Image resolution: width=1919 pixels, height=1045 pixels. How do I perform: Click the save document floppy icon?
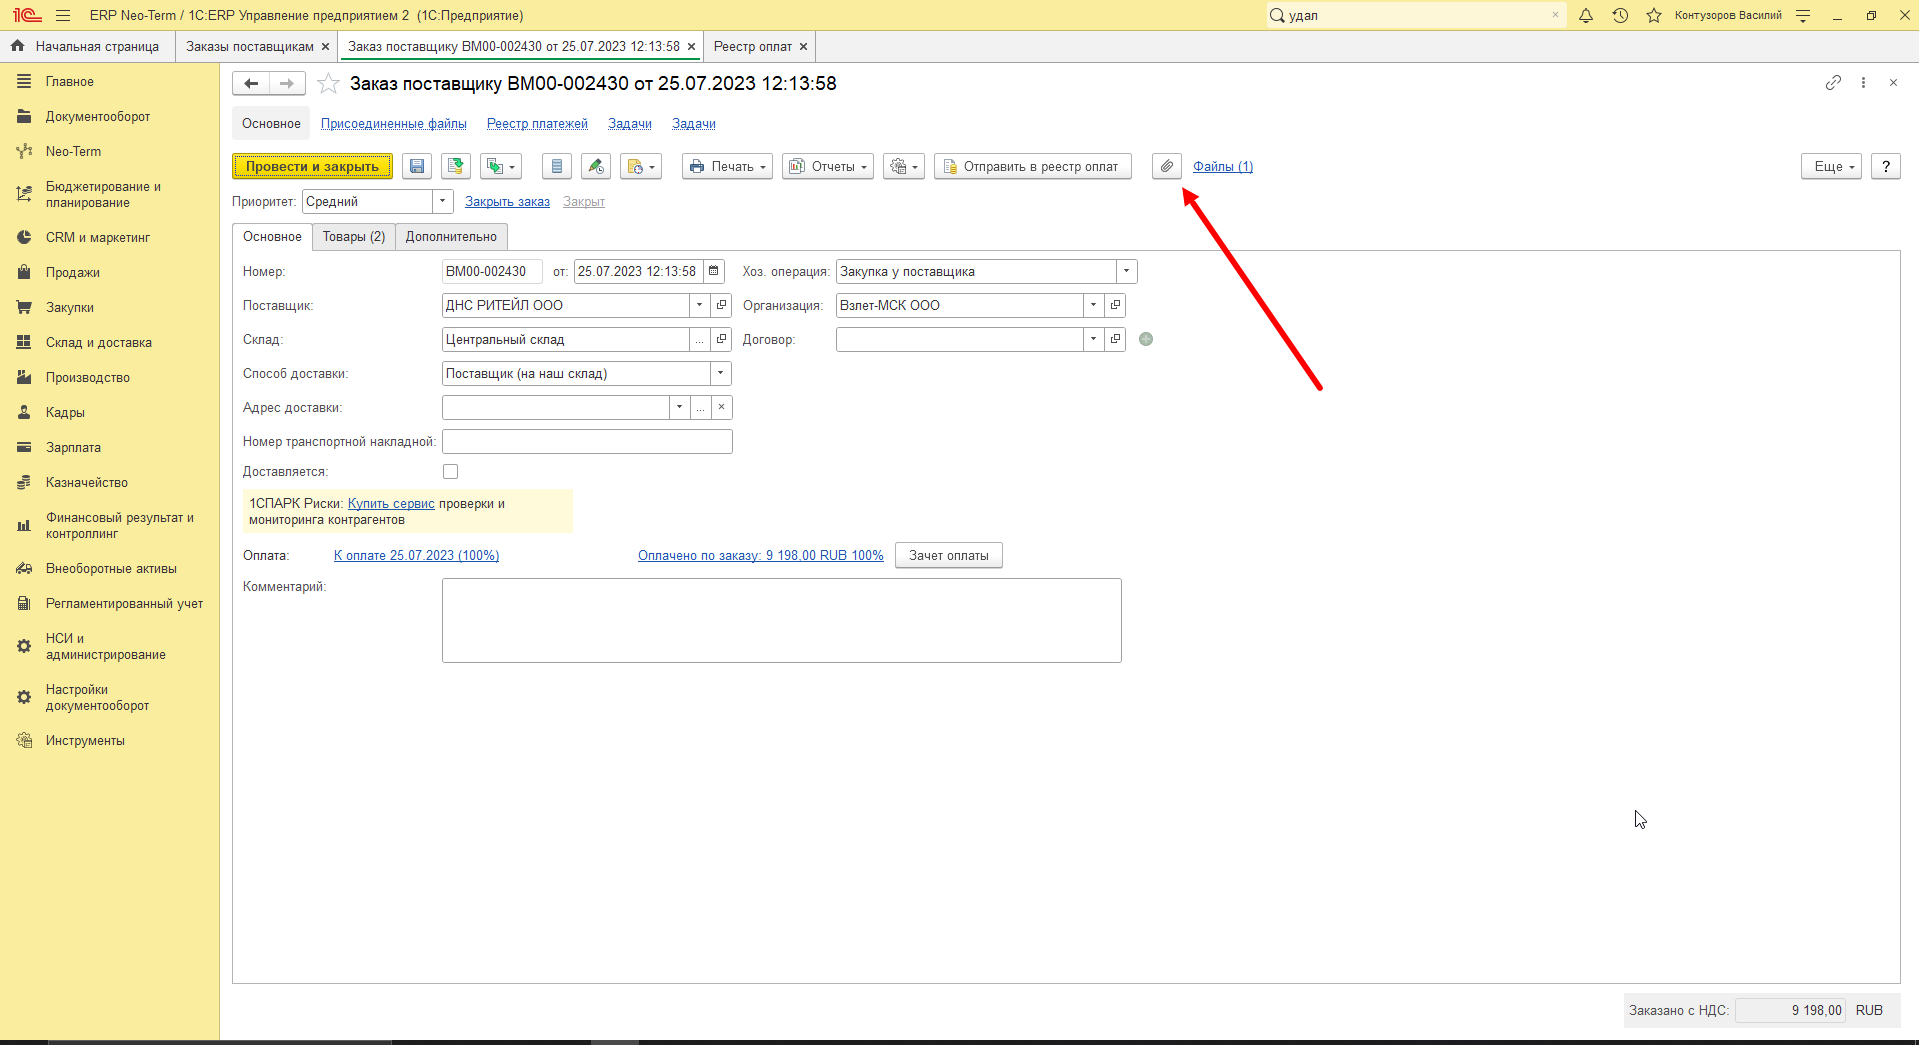(x=417, y=167)
